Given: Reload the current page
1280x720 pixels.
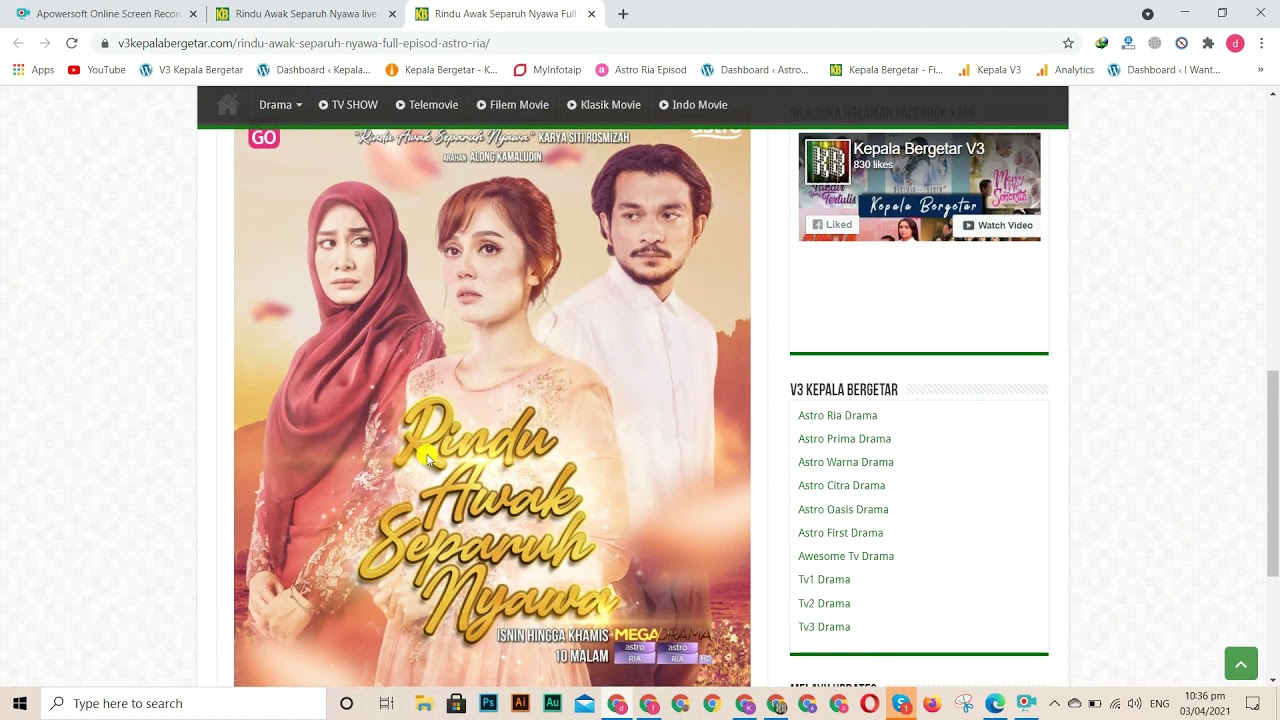Looking at the screenshot, I should pyautogui.click(x=72, y=43).
